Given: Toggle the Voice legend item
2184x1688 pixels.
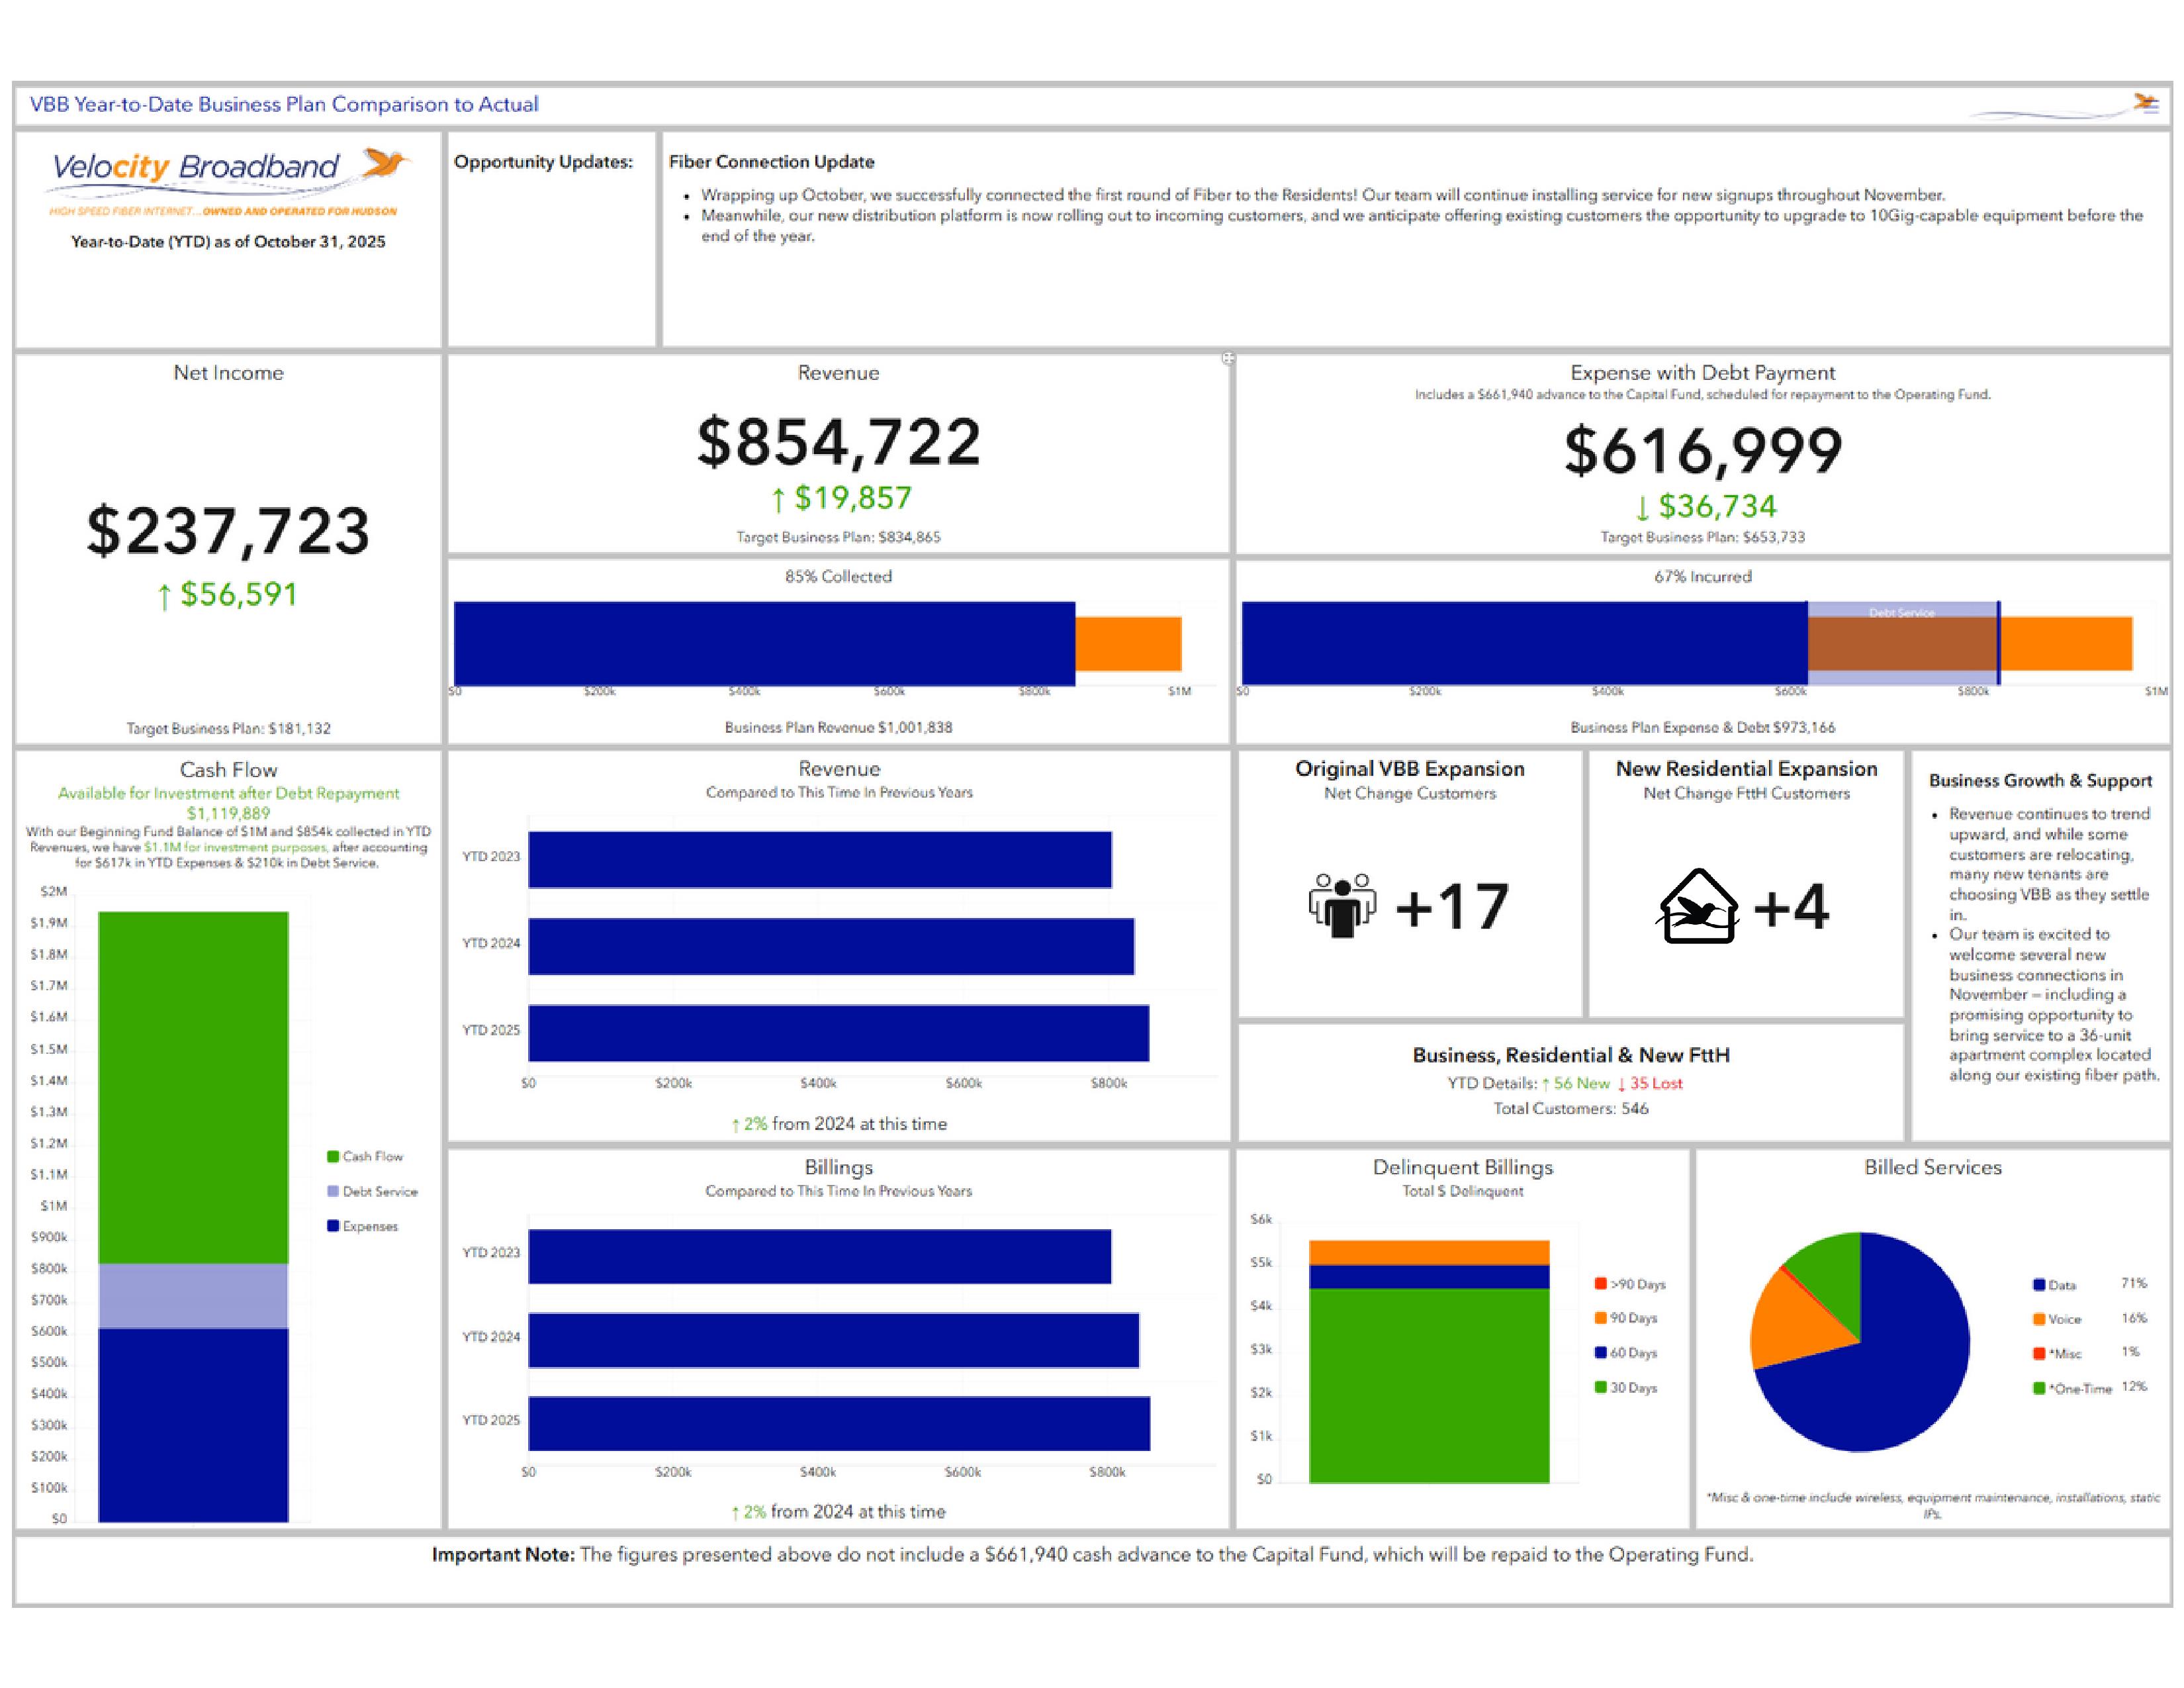Looking at the screenshot, I should [2058, 1319].
